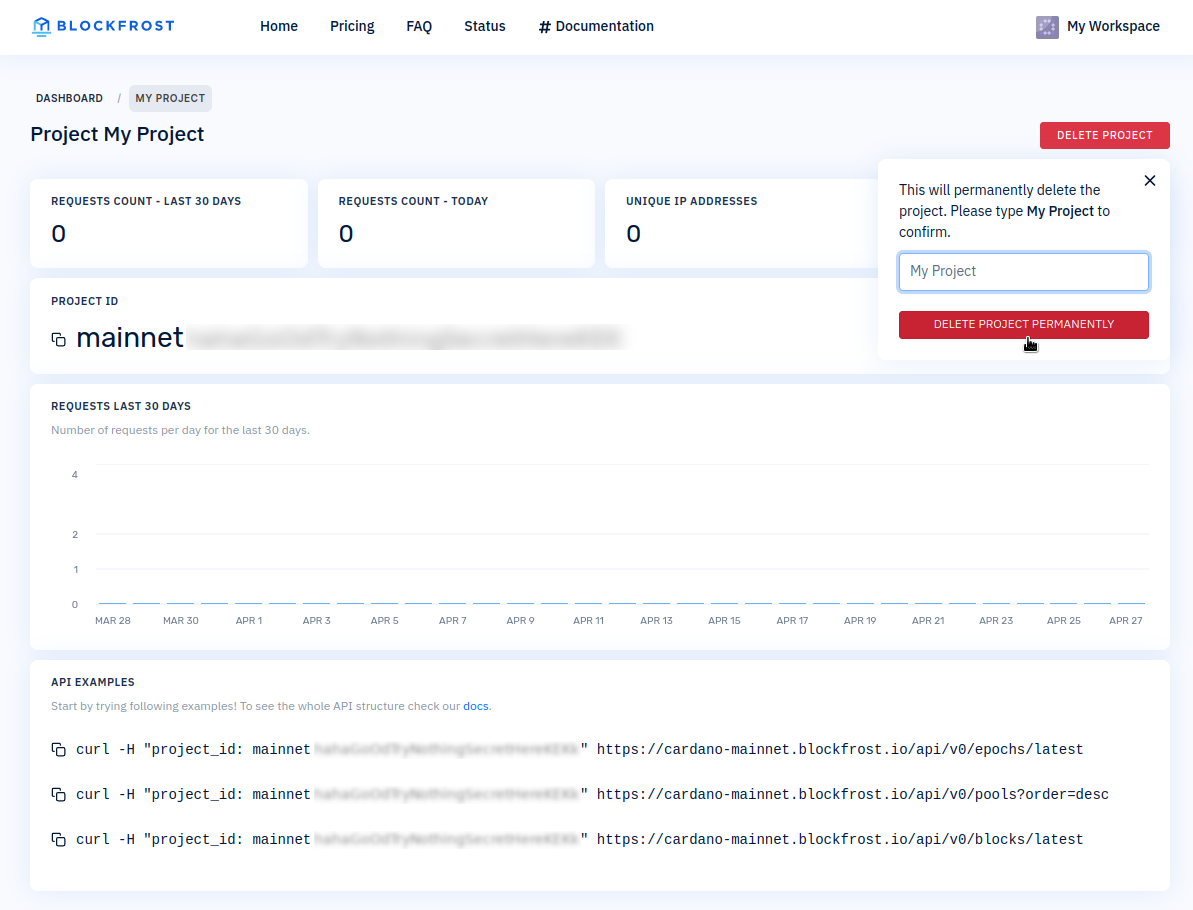The width and height of the screenshot is (1193, 910).
Task: Check the Status page
Action: 484,26
